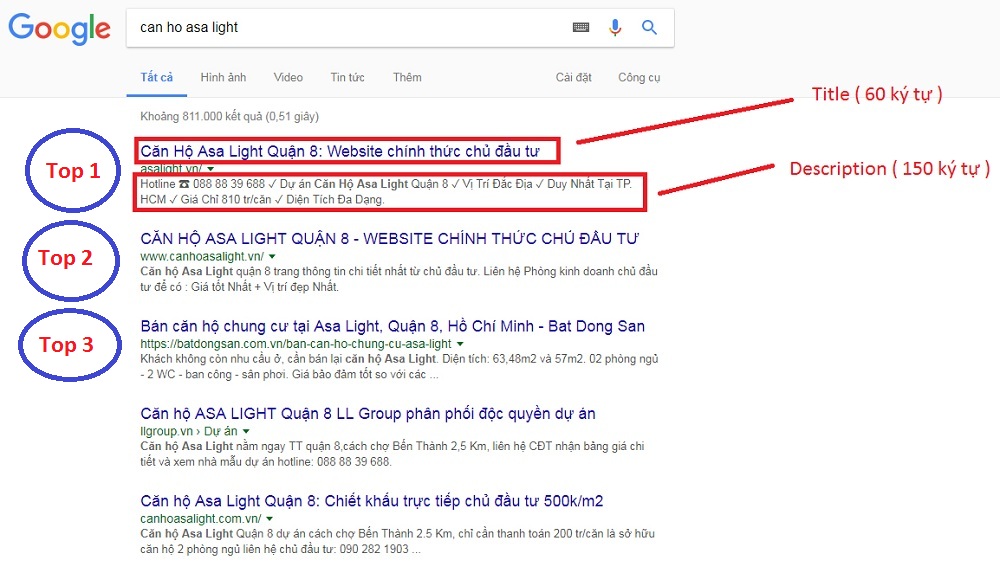Image resolution: width=1000 pixels, height=573 pixels.
Task: Open Cài đặt settings menu
Action: point(574,78)
